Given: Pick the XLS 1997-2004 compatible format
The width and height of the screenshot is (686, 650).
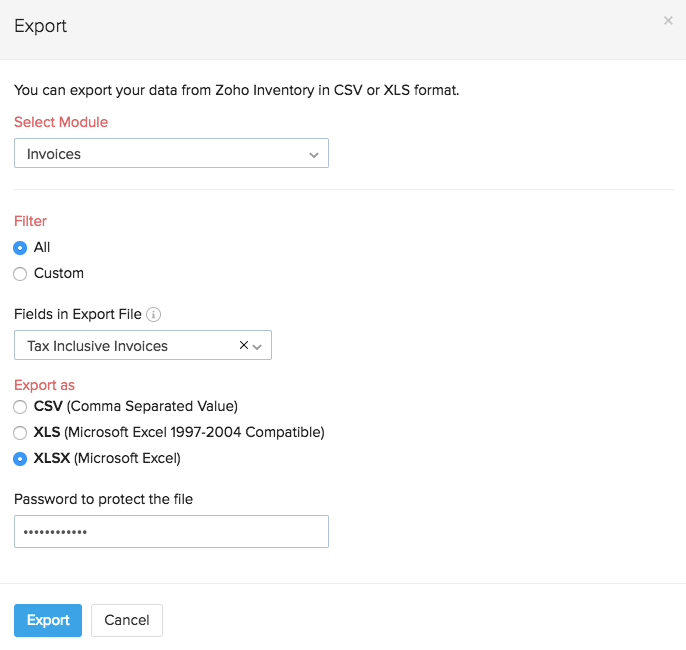Looking at the screenshot, I should pyautogui.click(x=20, y=433).
